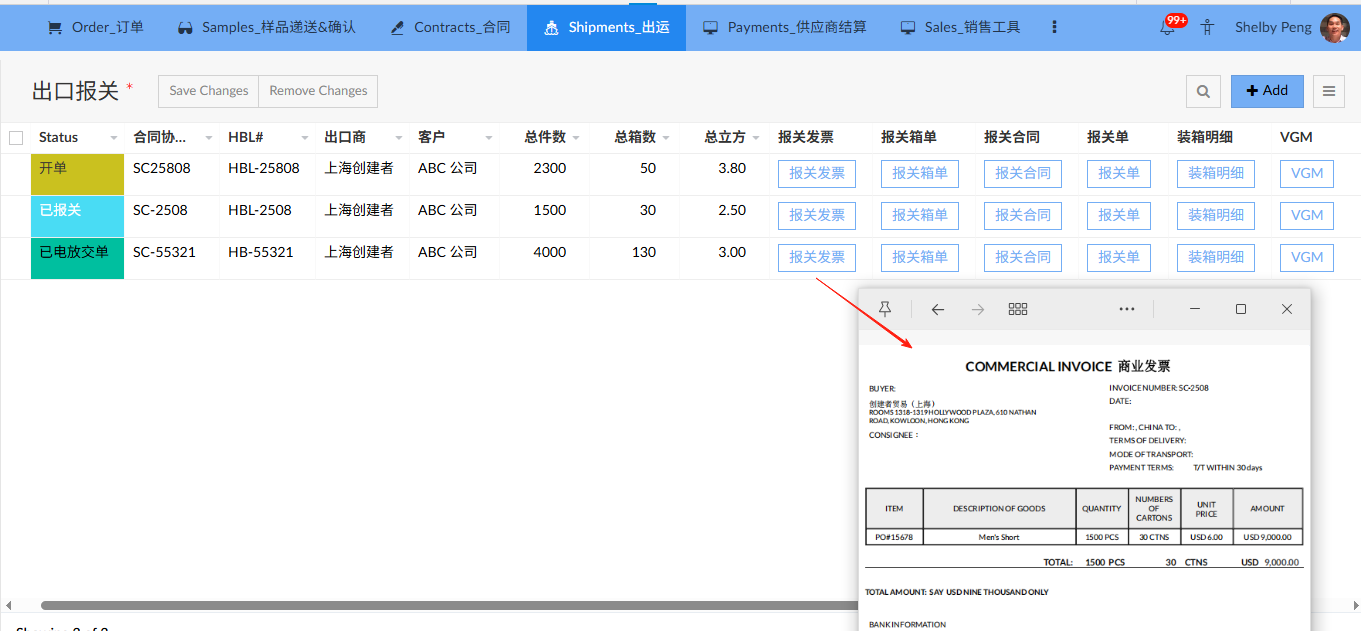Click 报关发票 button for SC25808 row

coord(816,174)
